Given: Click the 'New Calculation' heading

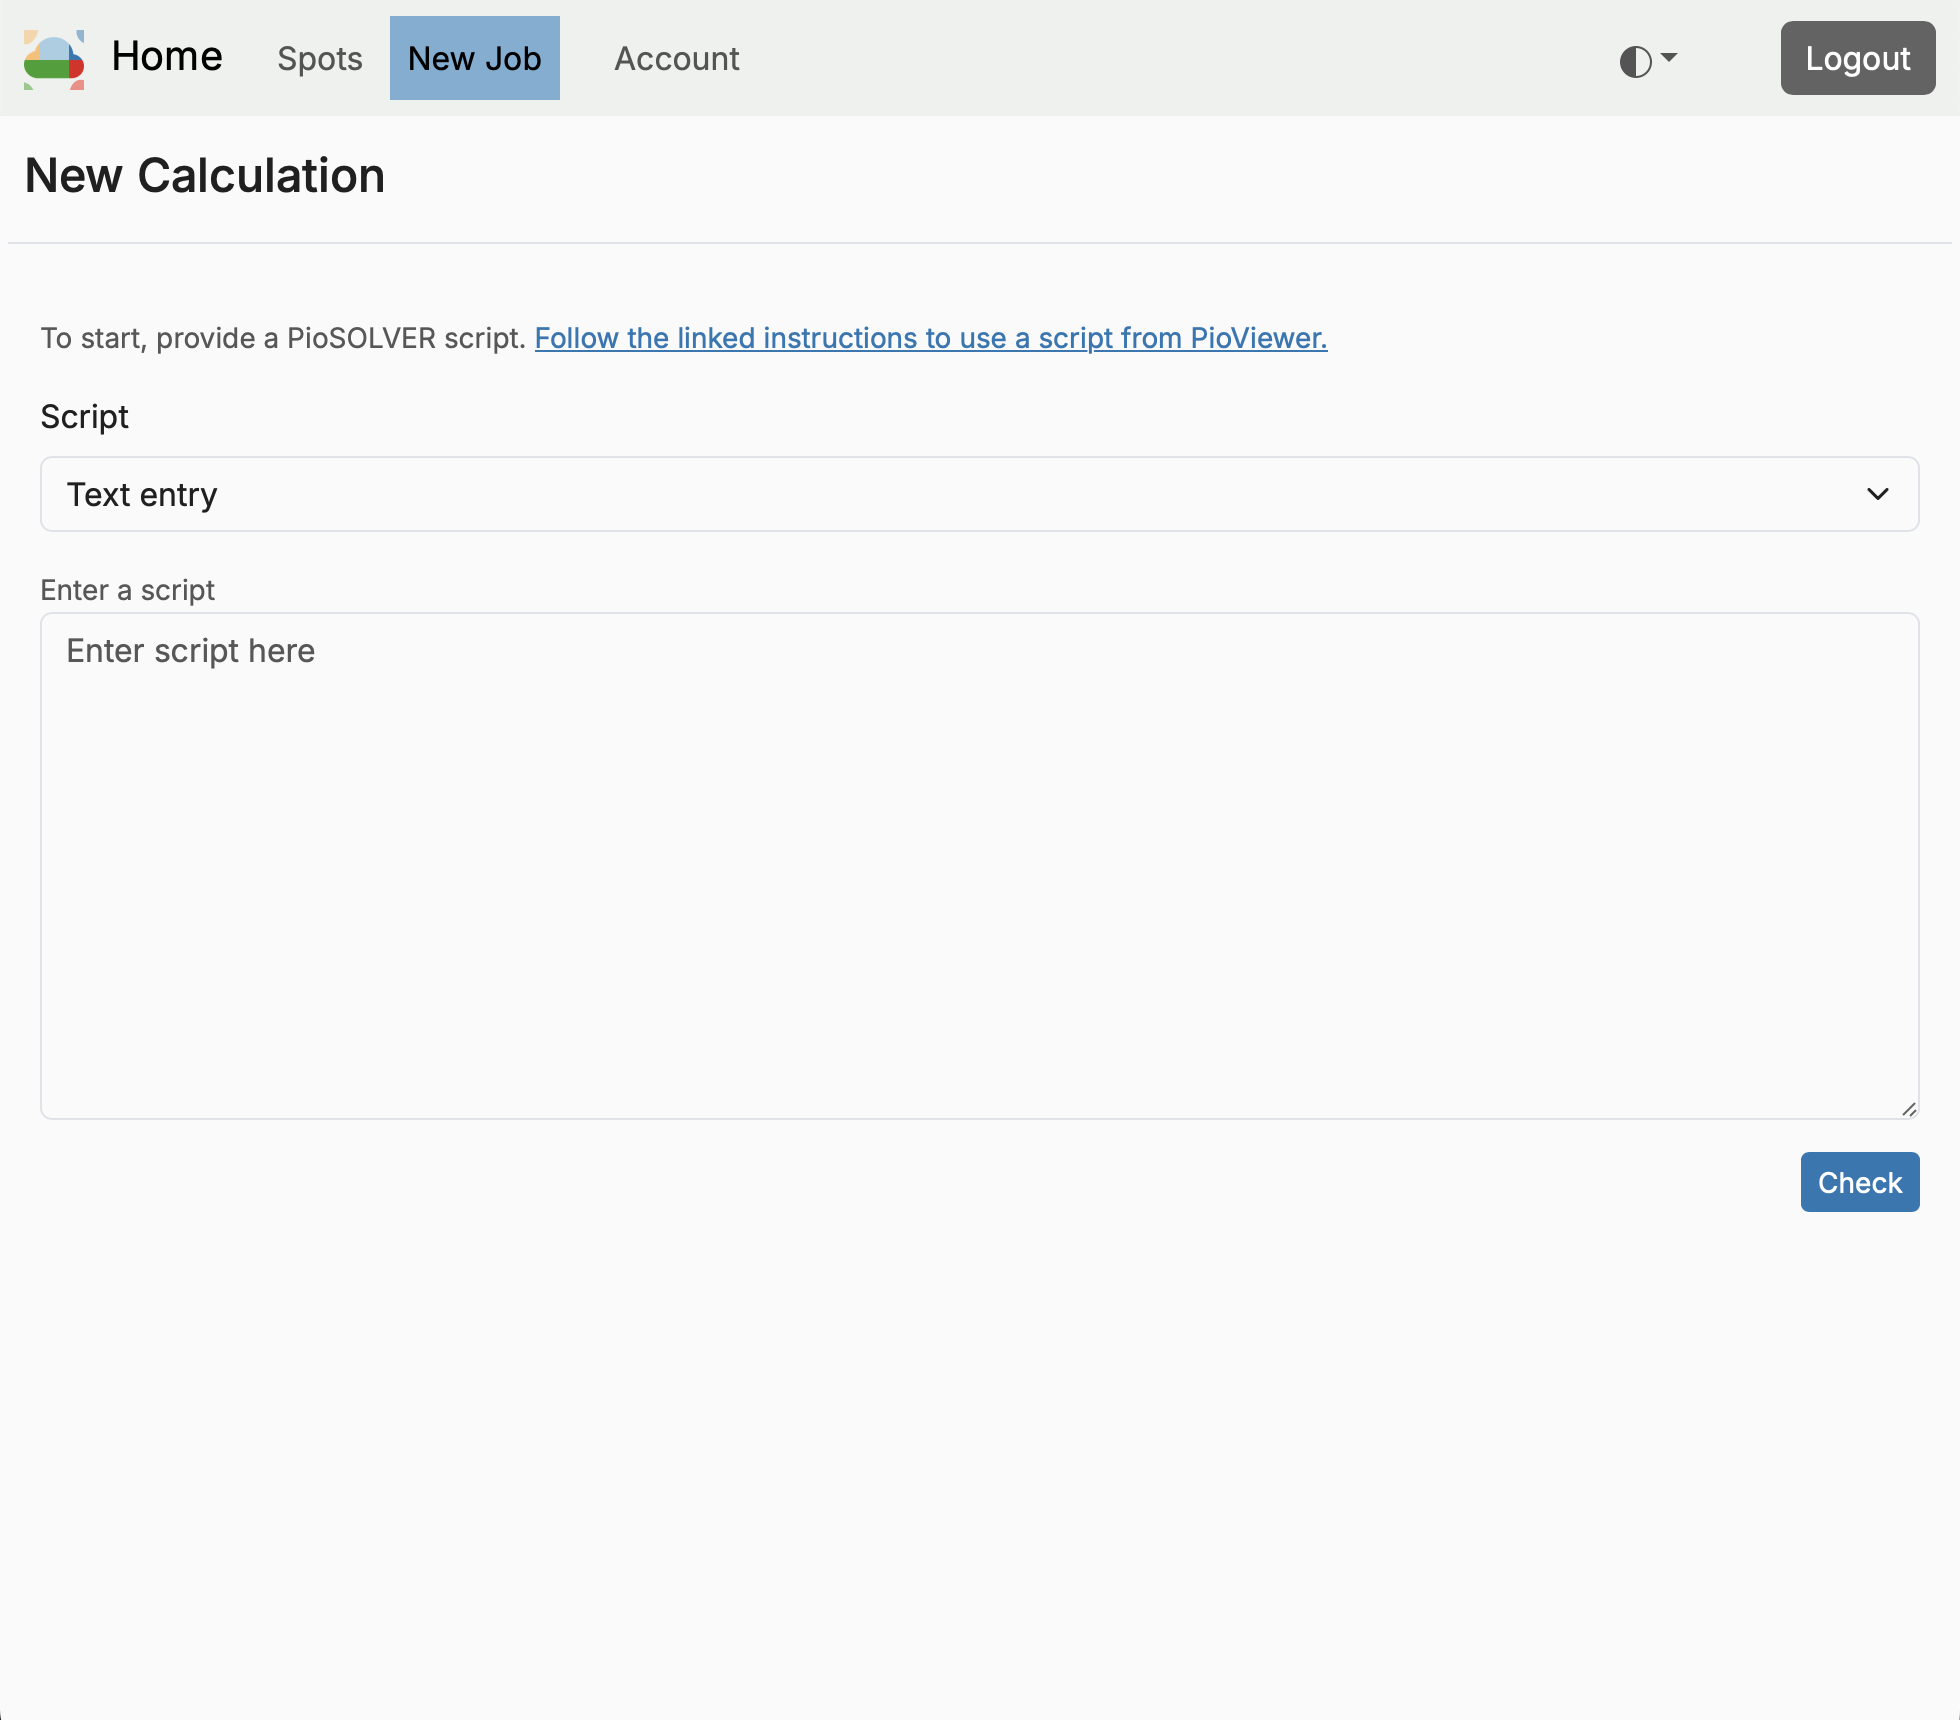Looking at the screenshot, I should coord(204,176).
